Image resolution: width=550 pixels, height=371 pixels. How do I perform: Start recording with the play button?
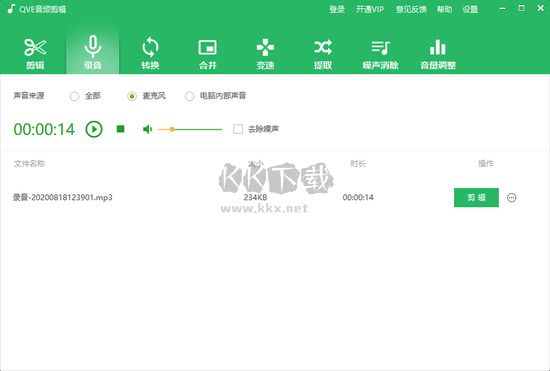(x=94, y=129)
